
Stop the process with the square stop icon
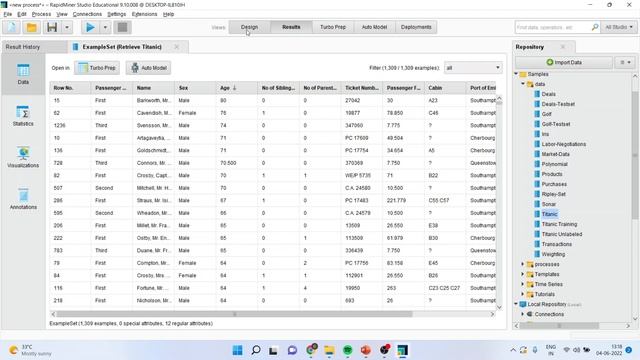122,27
